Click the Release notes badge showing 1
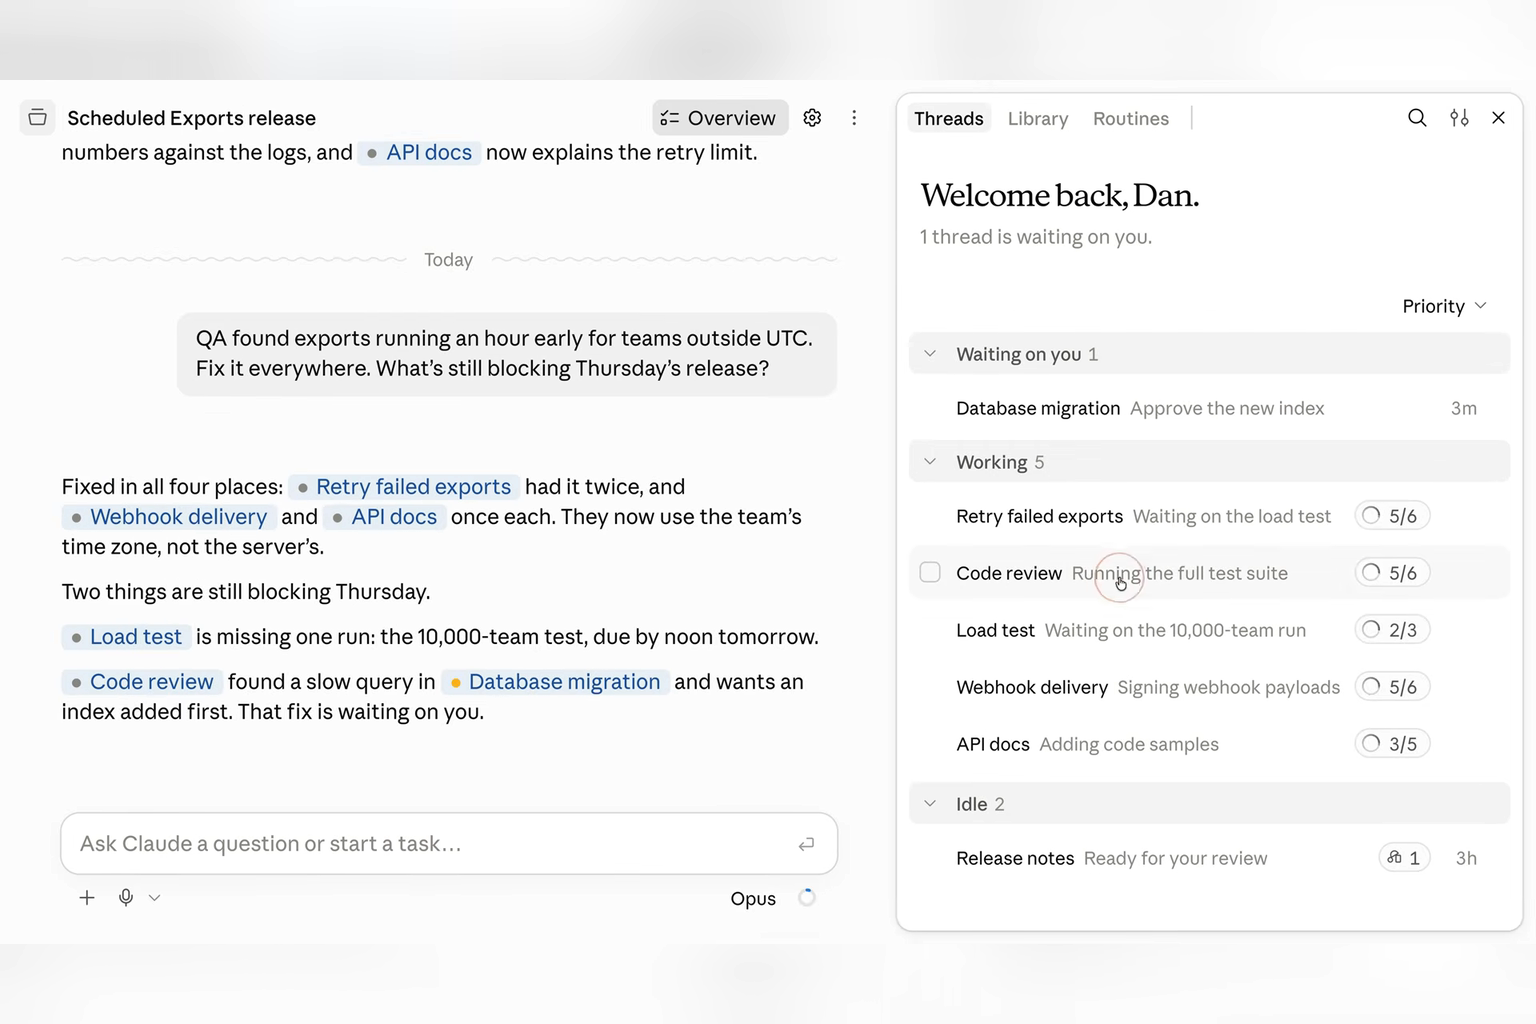The width and height of the screenshot is (1536, 1024). tap(1404, 858)
